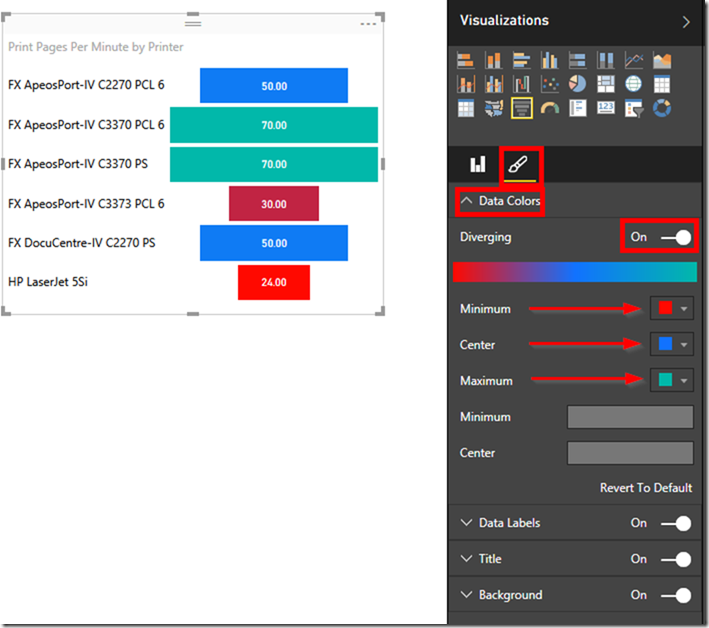Open the chart's more options ellipsis
The image size is (709, 628).
368,24
